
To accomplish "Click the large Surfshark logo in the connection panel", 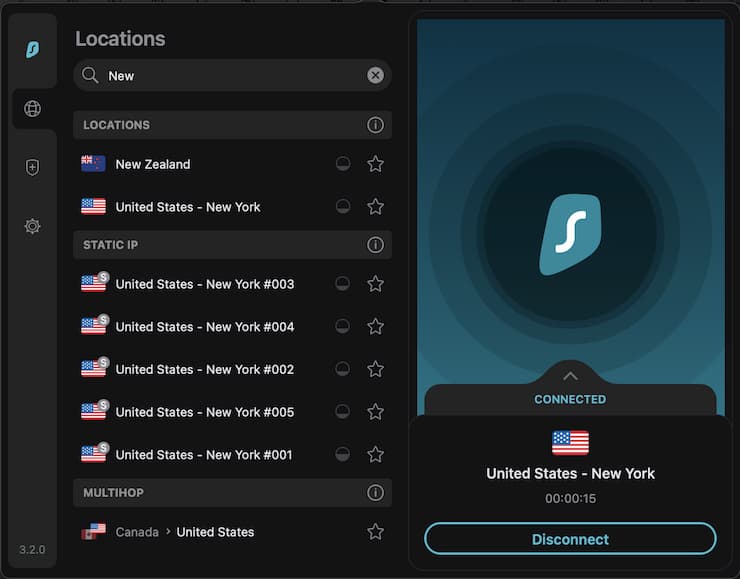I will pyautogui.click(x=571, y=235).
